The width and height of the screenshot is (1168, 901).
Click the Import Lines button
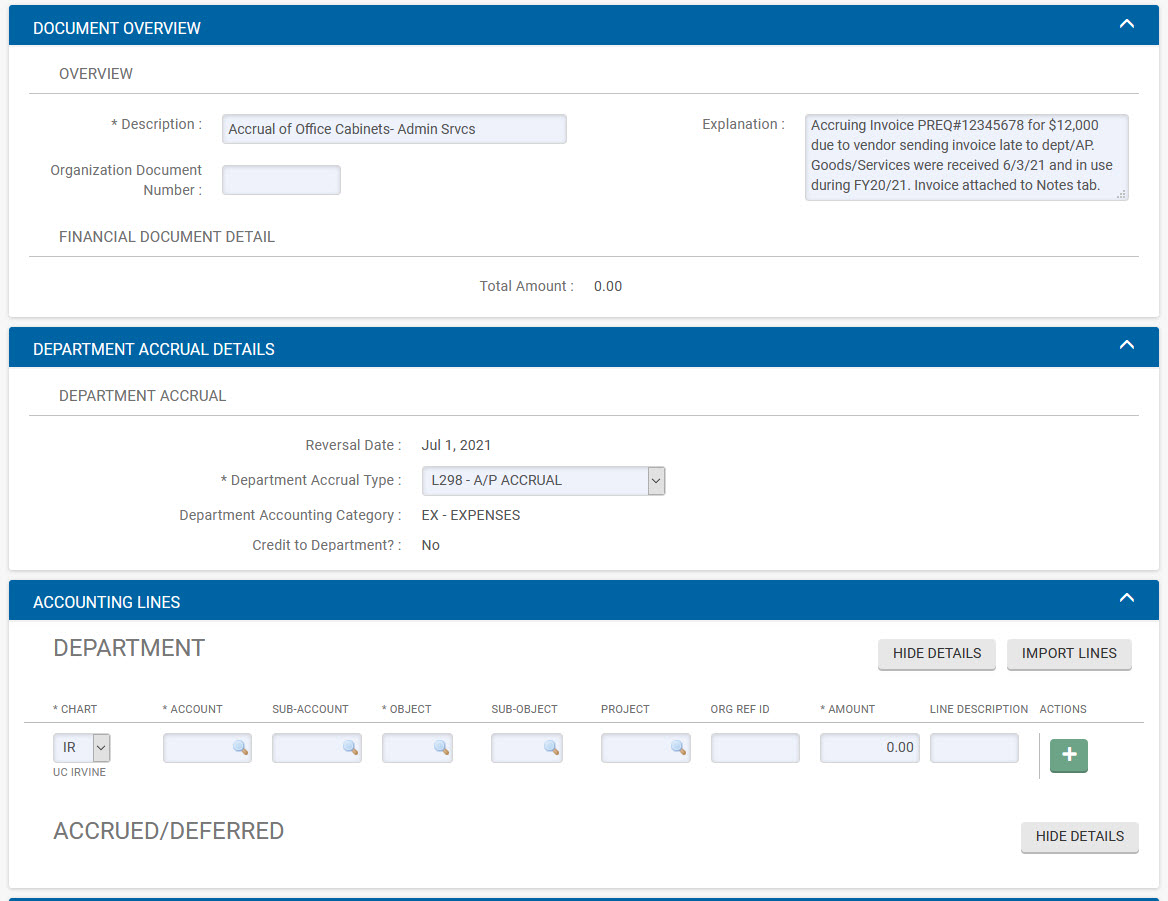pos(1069,654)
